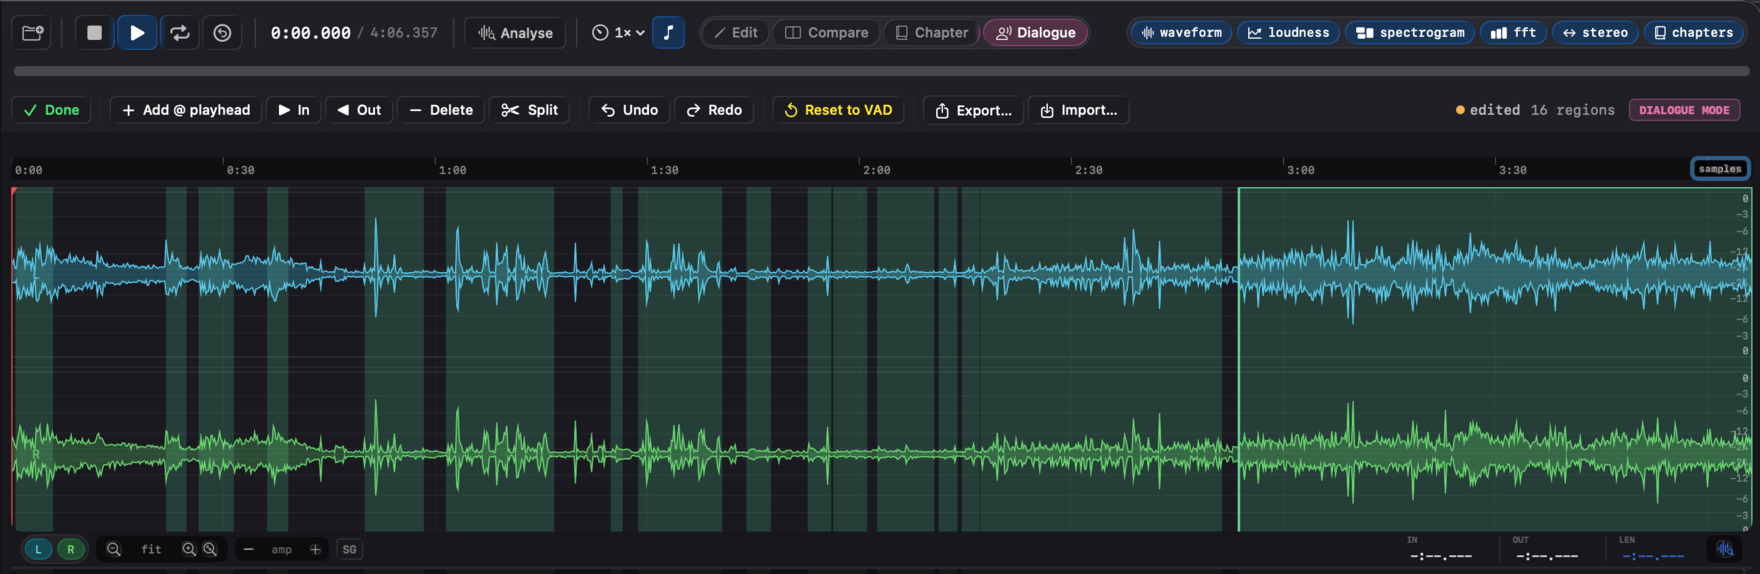The image size is (1760, 574).
Task: Start playback with the Play button
Action: point(137,33)
